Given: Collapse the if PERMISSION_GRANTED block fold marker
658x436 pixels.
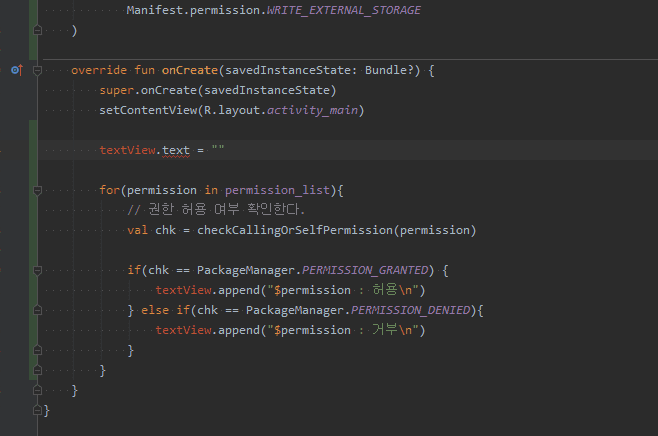Looking at the screenshot, I should 37,271.
